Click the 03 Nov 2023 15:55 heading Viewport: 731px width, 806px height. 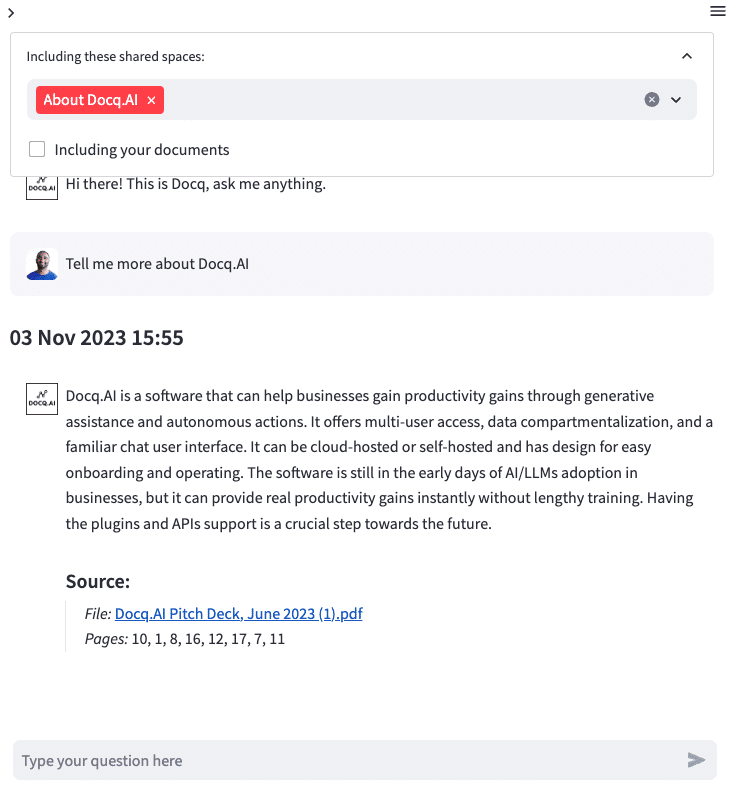pyautogui.click(x=97, y=338)
